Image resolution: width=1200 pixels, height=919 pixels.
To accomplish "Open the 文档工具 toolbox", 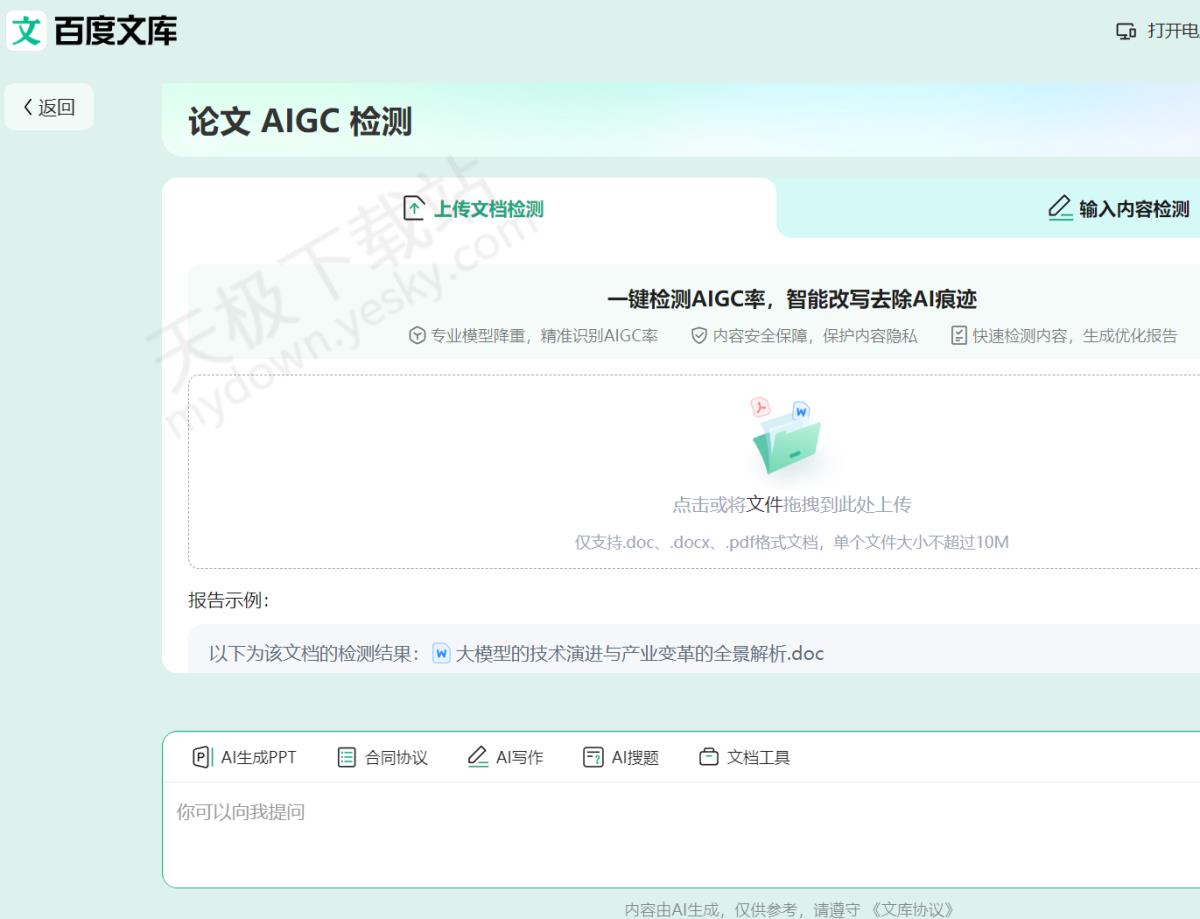I will [744, 757].
